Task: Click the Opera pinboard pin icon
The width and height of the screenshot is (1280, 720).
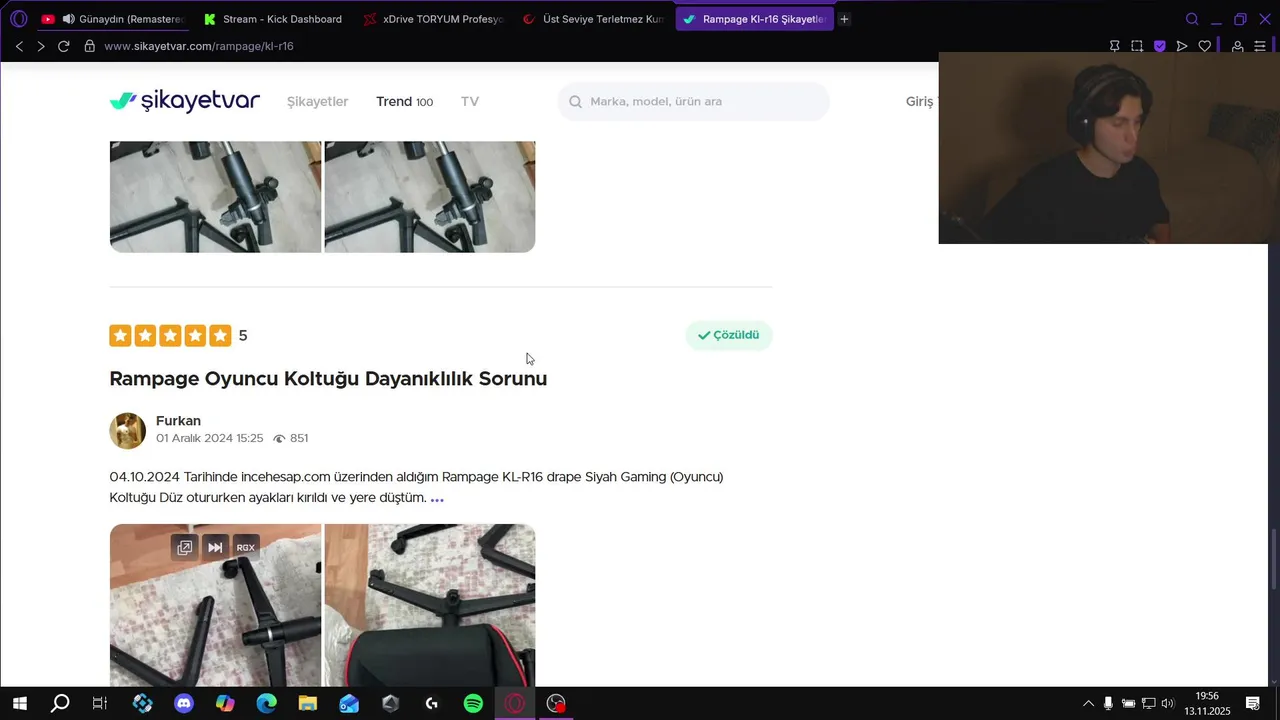Action: click(1114, 46)
